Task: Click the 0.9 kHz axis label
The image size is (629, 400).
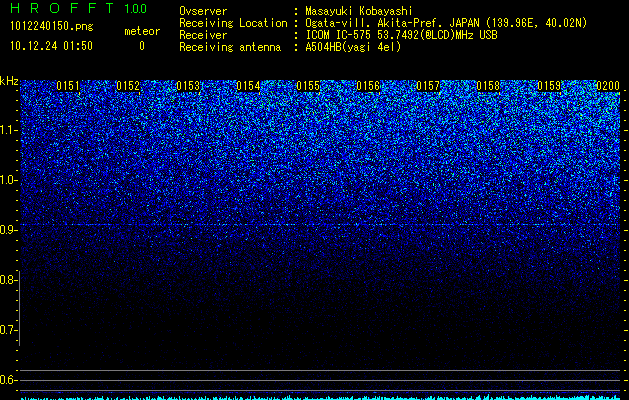Action: click(8, 230)
